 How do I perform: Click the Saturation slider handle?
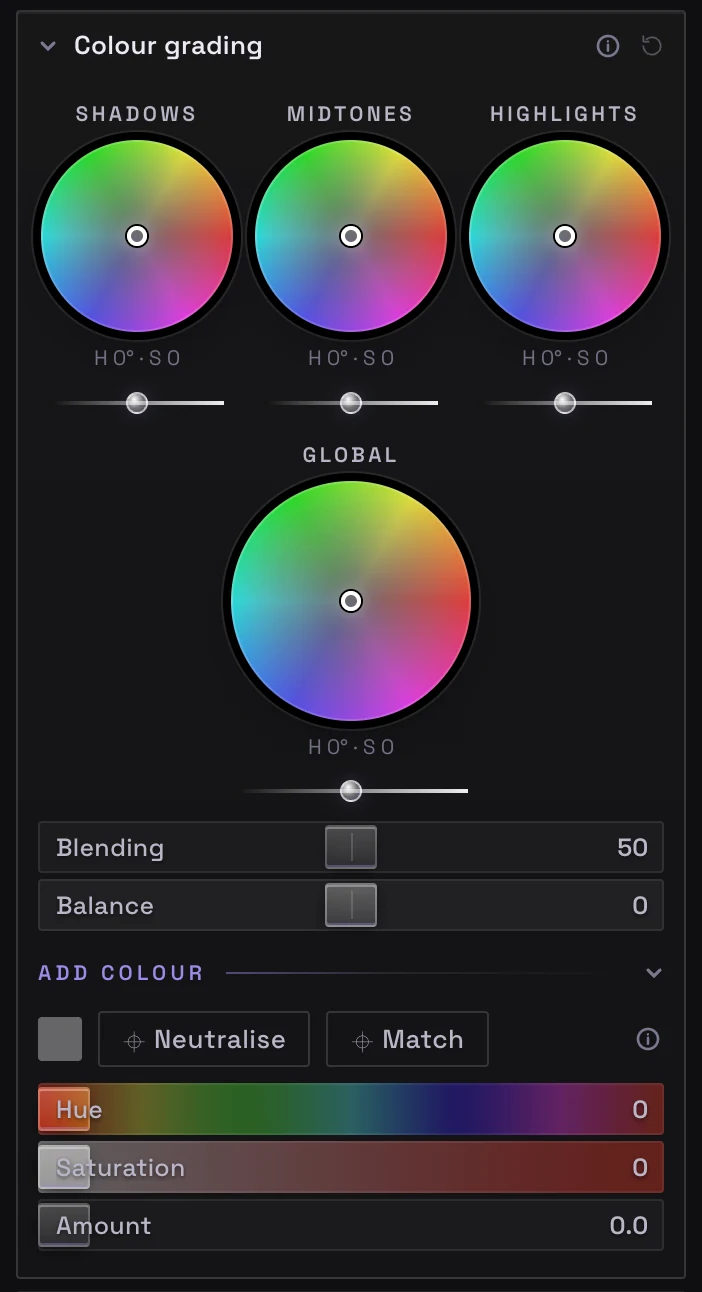click(64, 1168)
